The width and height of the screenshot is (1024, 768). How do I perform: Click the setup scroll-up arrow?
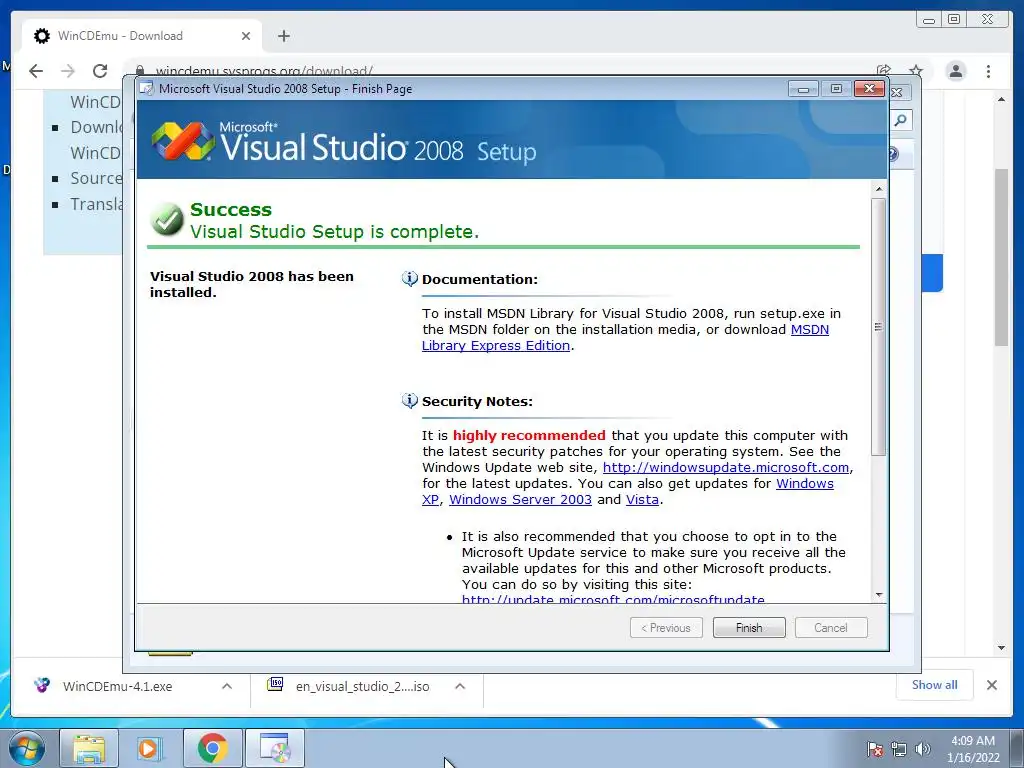pos(878,189)
